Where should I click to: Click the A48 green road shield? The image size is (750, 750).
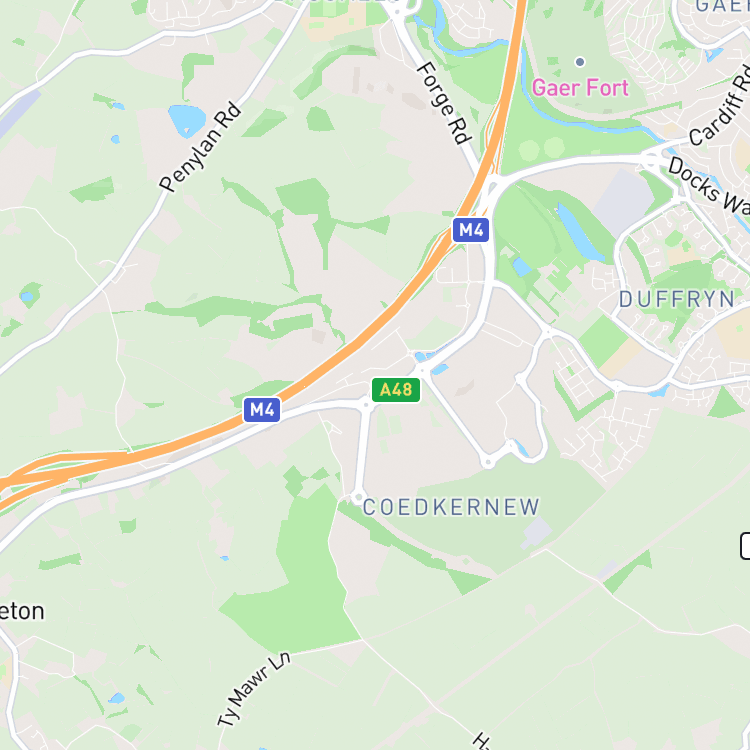(396, 390)
